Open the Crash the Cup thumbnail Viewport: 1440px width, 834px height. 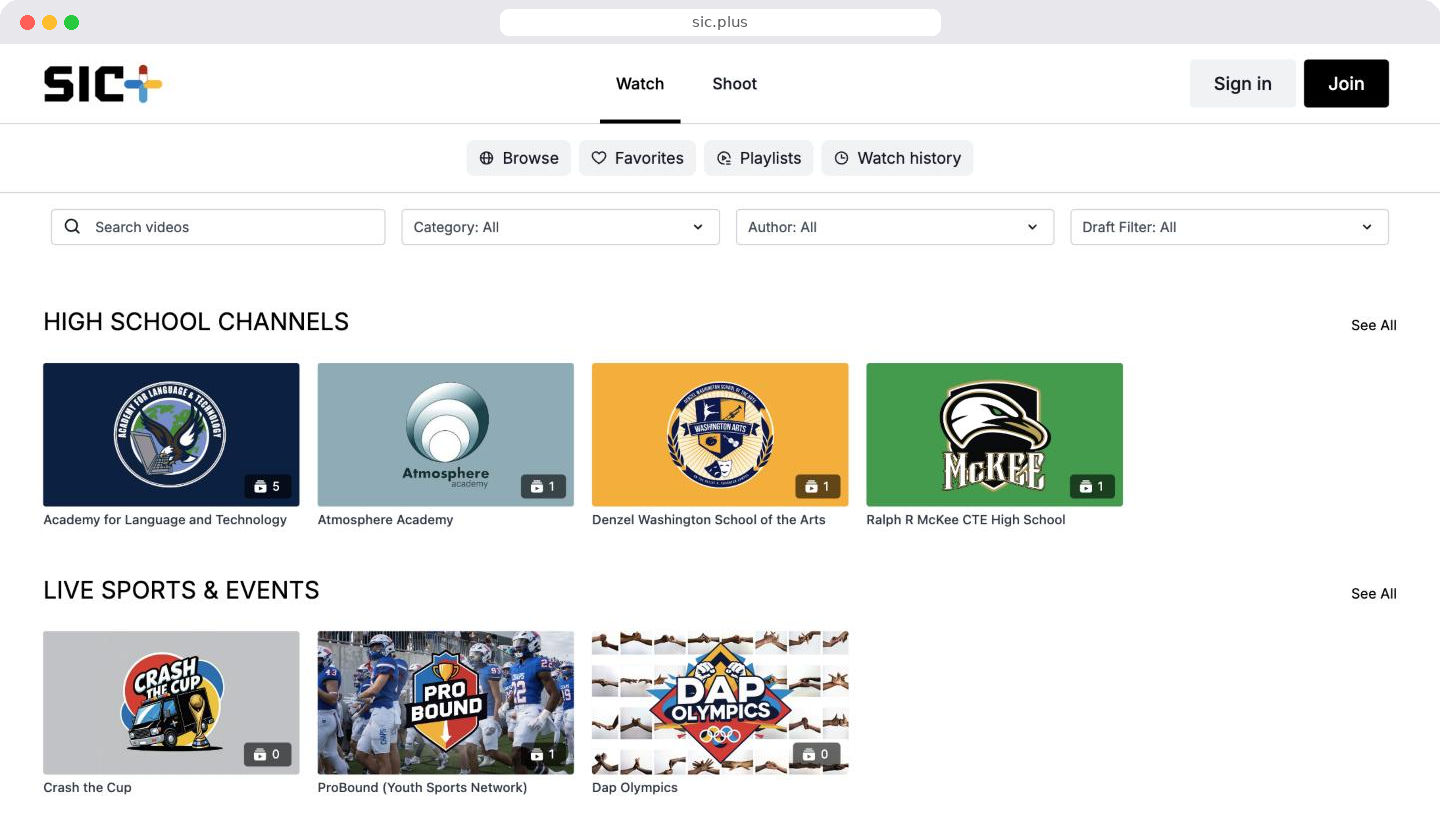(171, 703)
